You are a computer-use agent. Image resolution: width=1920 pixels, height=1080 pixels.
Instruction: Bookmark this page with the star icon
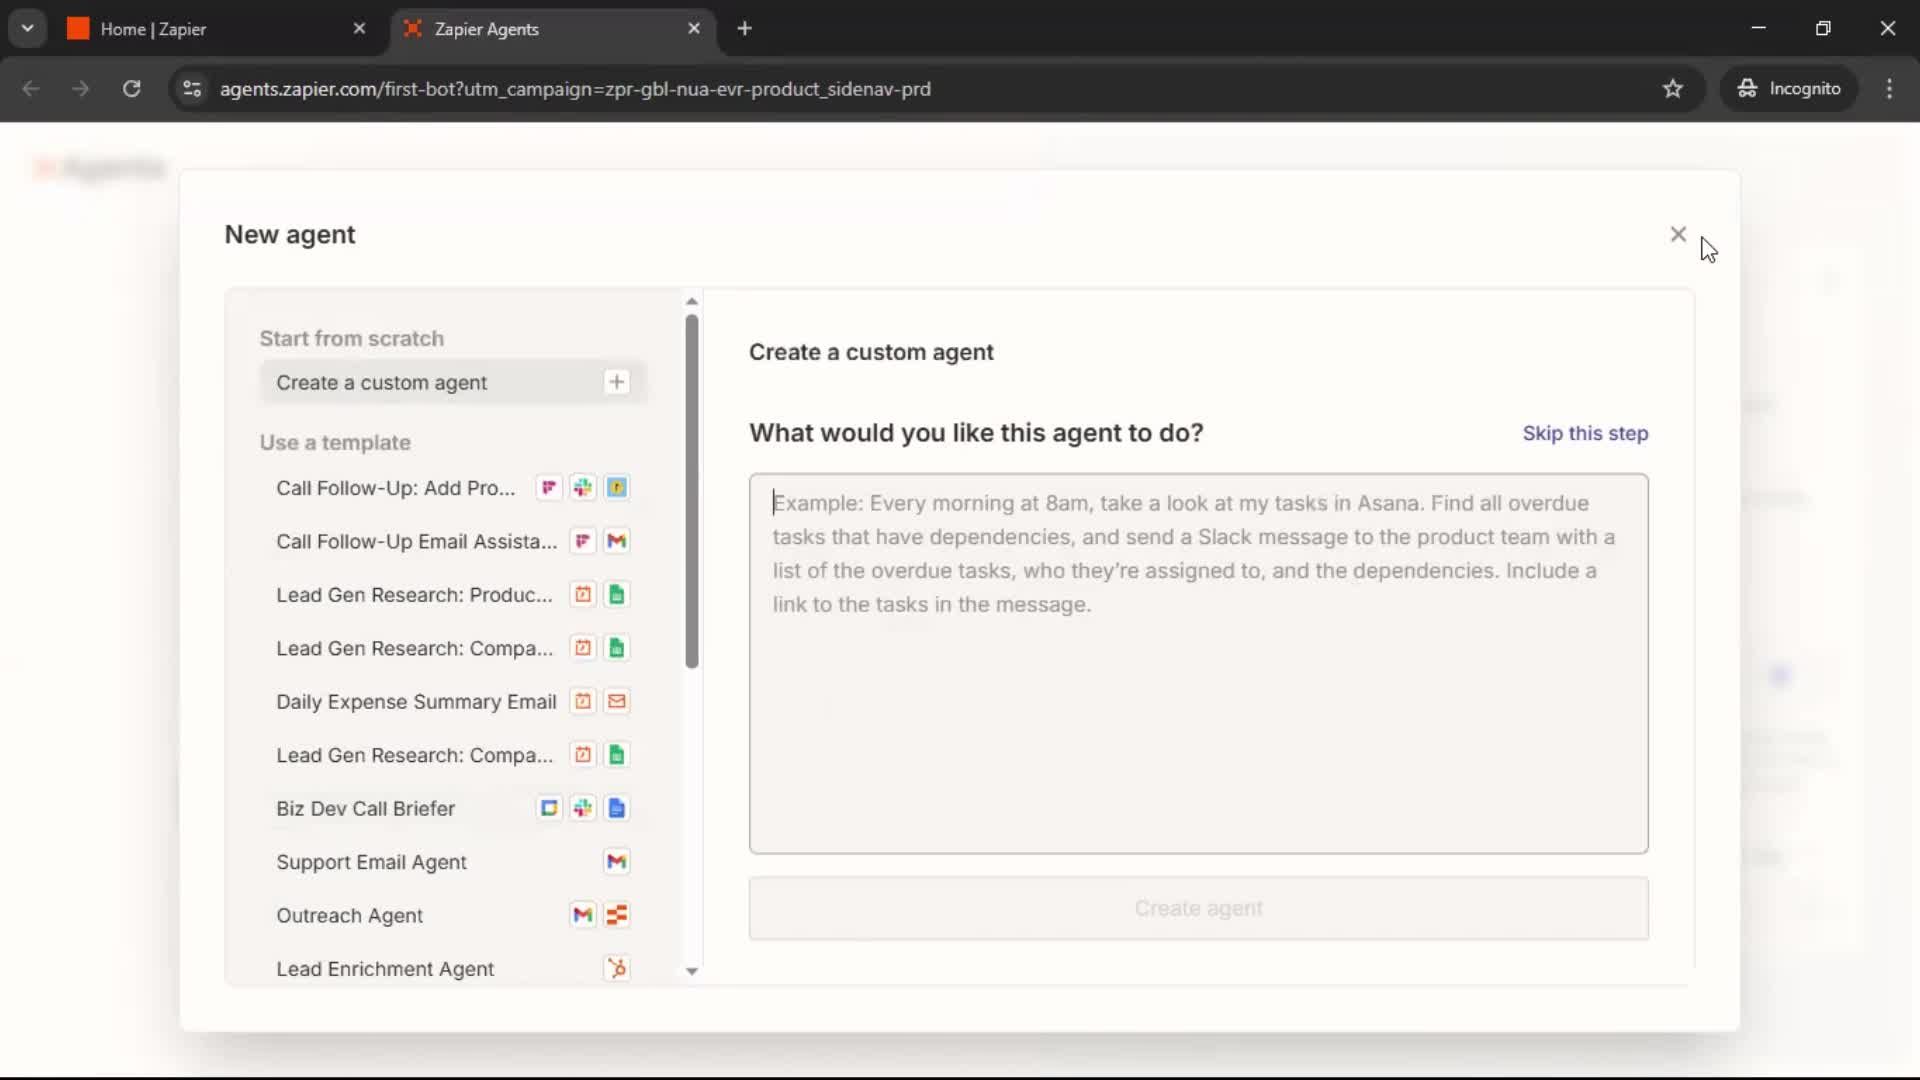click(1673, 89)
